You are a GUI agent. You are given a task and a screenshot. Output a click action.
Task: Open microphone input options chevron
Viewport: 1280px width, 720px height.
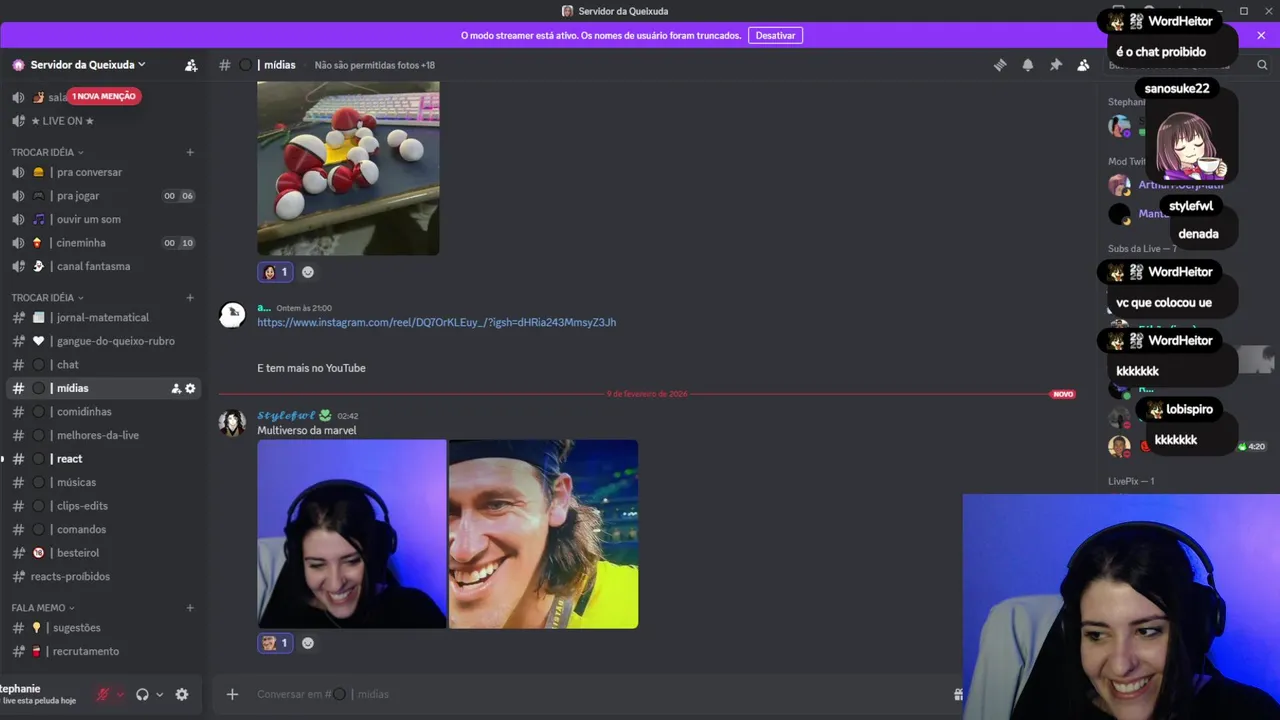tap(120, 694)
